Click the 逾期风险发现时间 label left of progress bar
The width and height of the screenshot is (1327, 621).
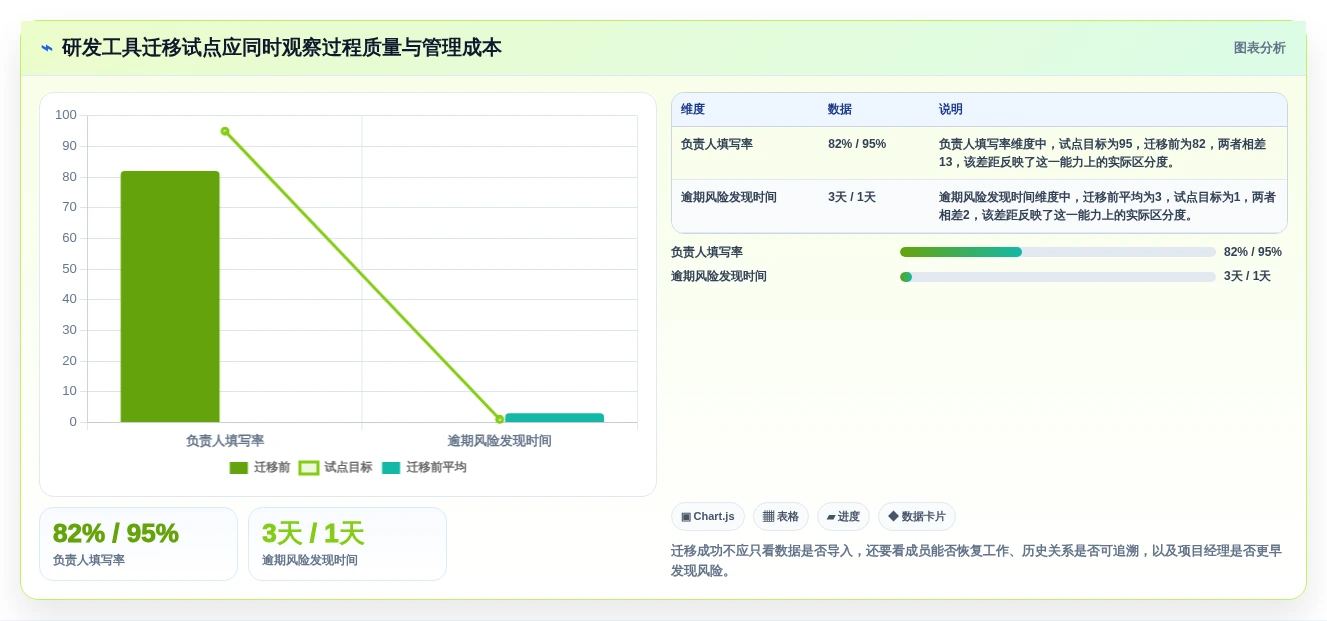719,277
